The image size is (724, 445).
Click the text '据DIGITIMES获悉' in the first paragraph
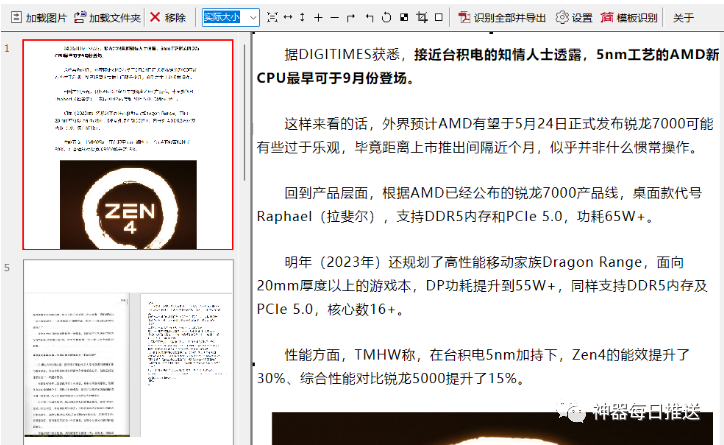[342, 55]
